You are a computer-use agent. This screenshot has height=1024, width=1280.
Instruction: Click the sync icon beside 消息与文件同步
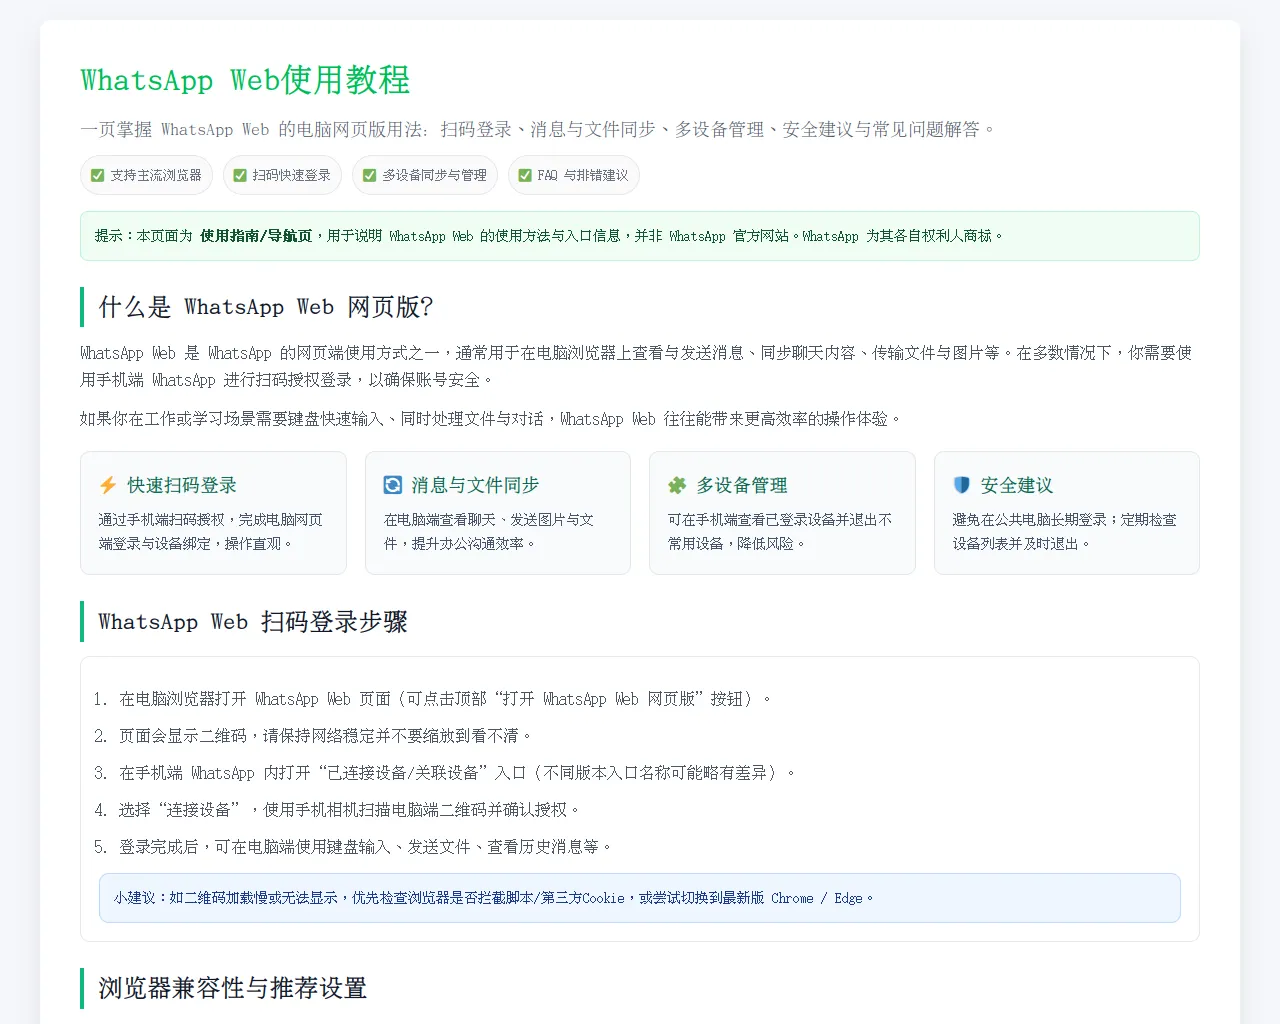click(393, 485)
